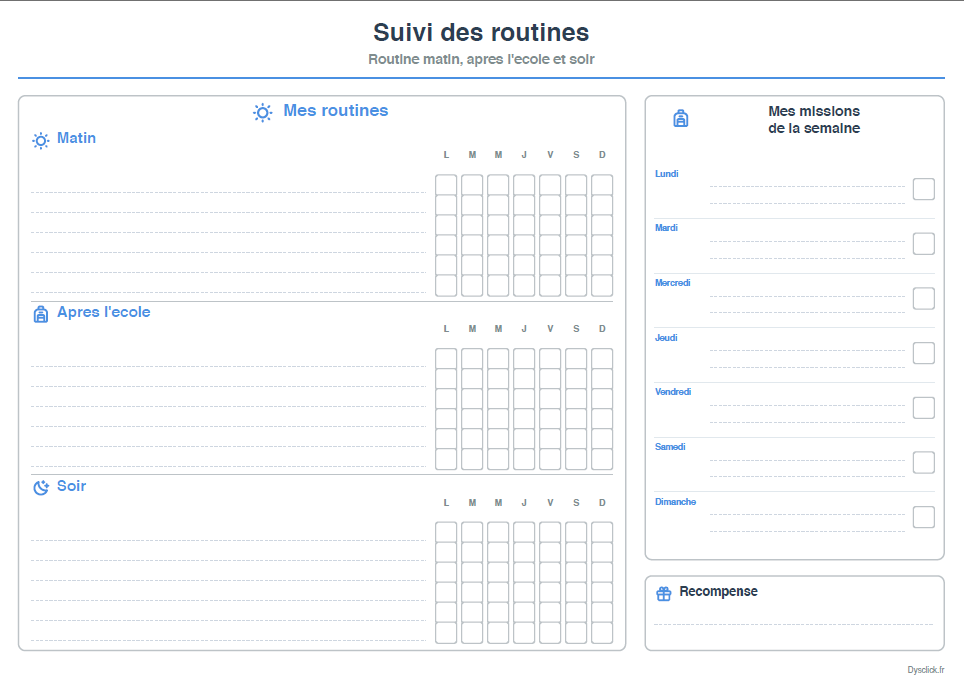Click the moon icon next to Soir
The image size is (964, 682).
41,488
